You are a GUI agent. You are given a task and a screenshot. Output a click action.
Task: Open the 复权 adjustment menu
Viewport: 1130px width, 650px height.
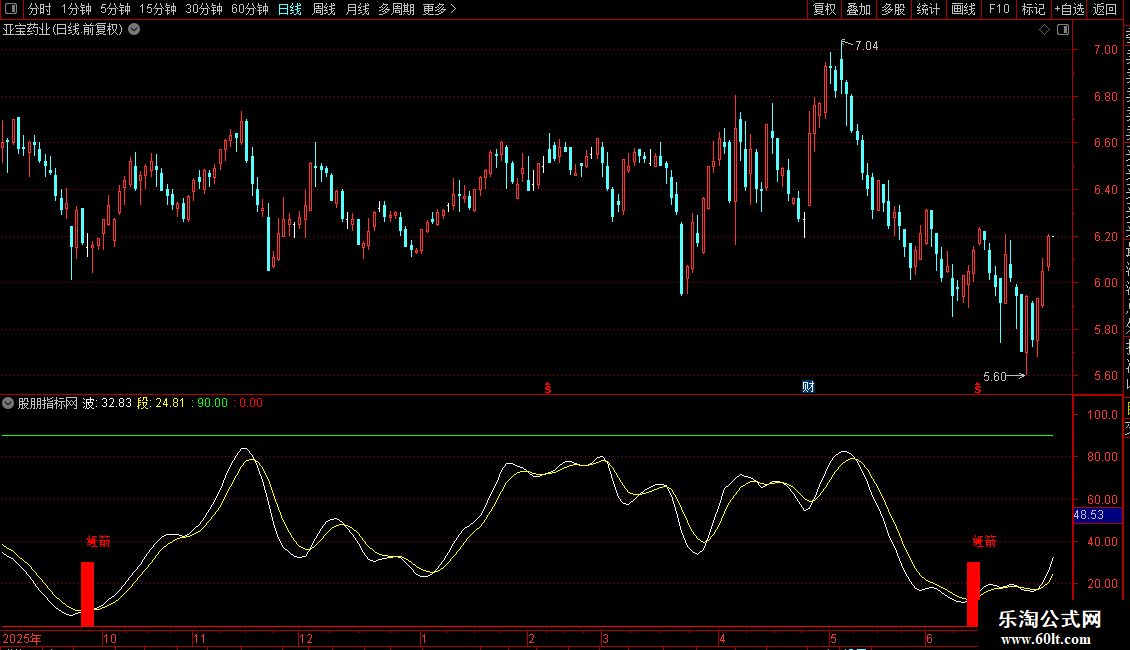824,9
